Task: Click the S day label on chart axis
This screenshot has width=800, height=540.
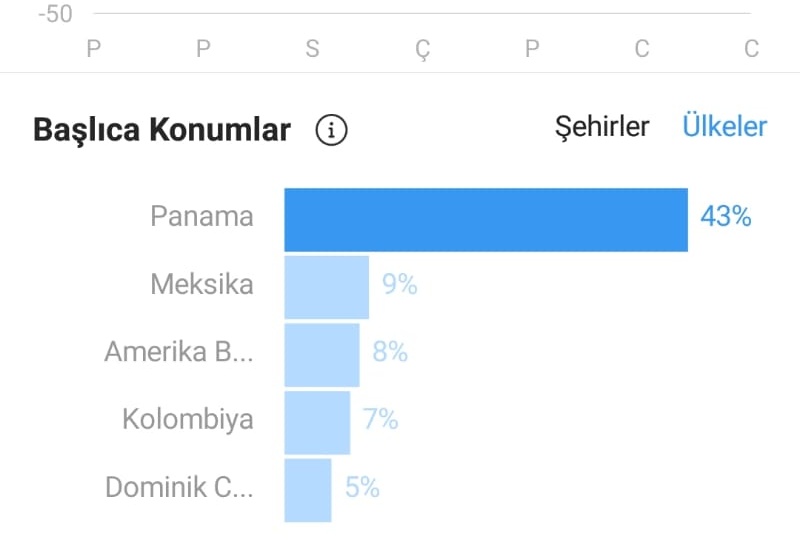Action: tap(312, 48)
